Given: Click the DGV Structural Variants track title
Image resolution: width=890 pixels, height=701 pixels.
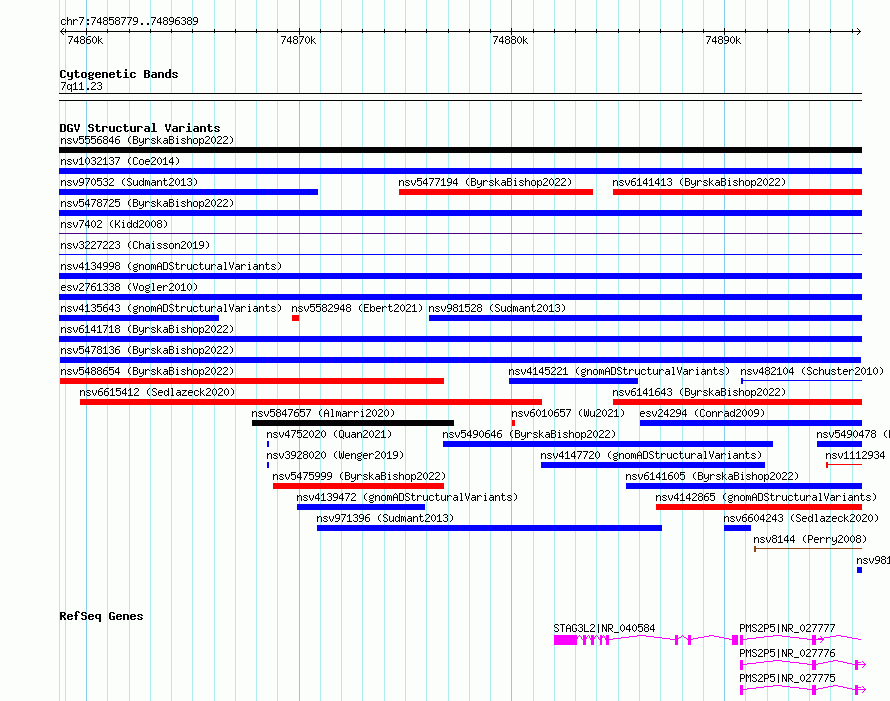Looking at the screenshot, I should click(140, 128).
